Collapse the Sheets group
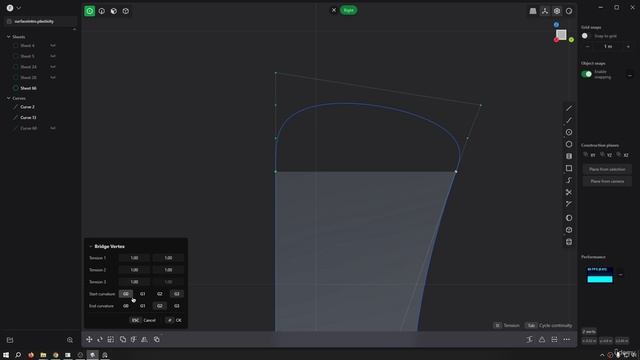 [x=8, y=37]
